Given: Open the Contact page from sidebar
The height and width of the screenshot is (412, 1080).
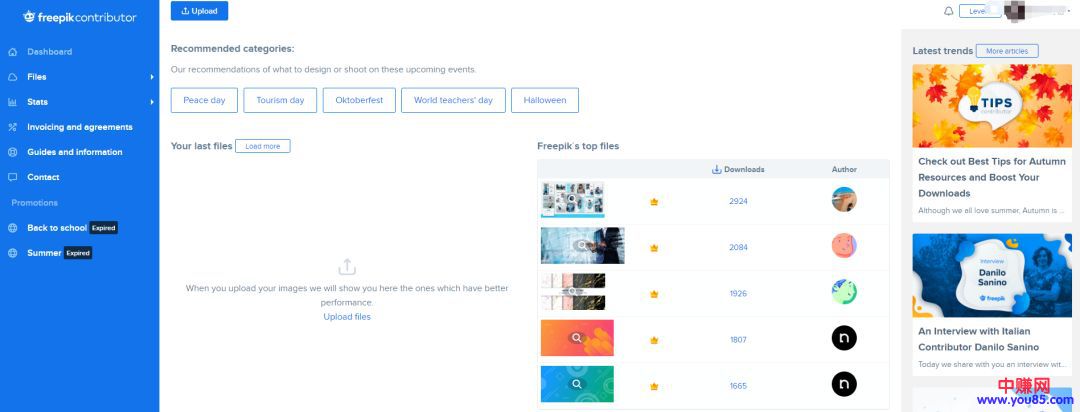Looking at the screenshot, I should pos(43,177).
